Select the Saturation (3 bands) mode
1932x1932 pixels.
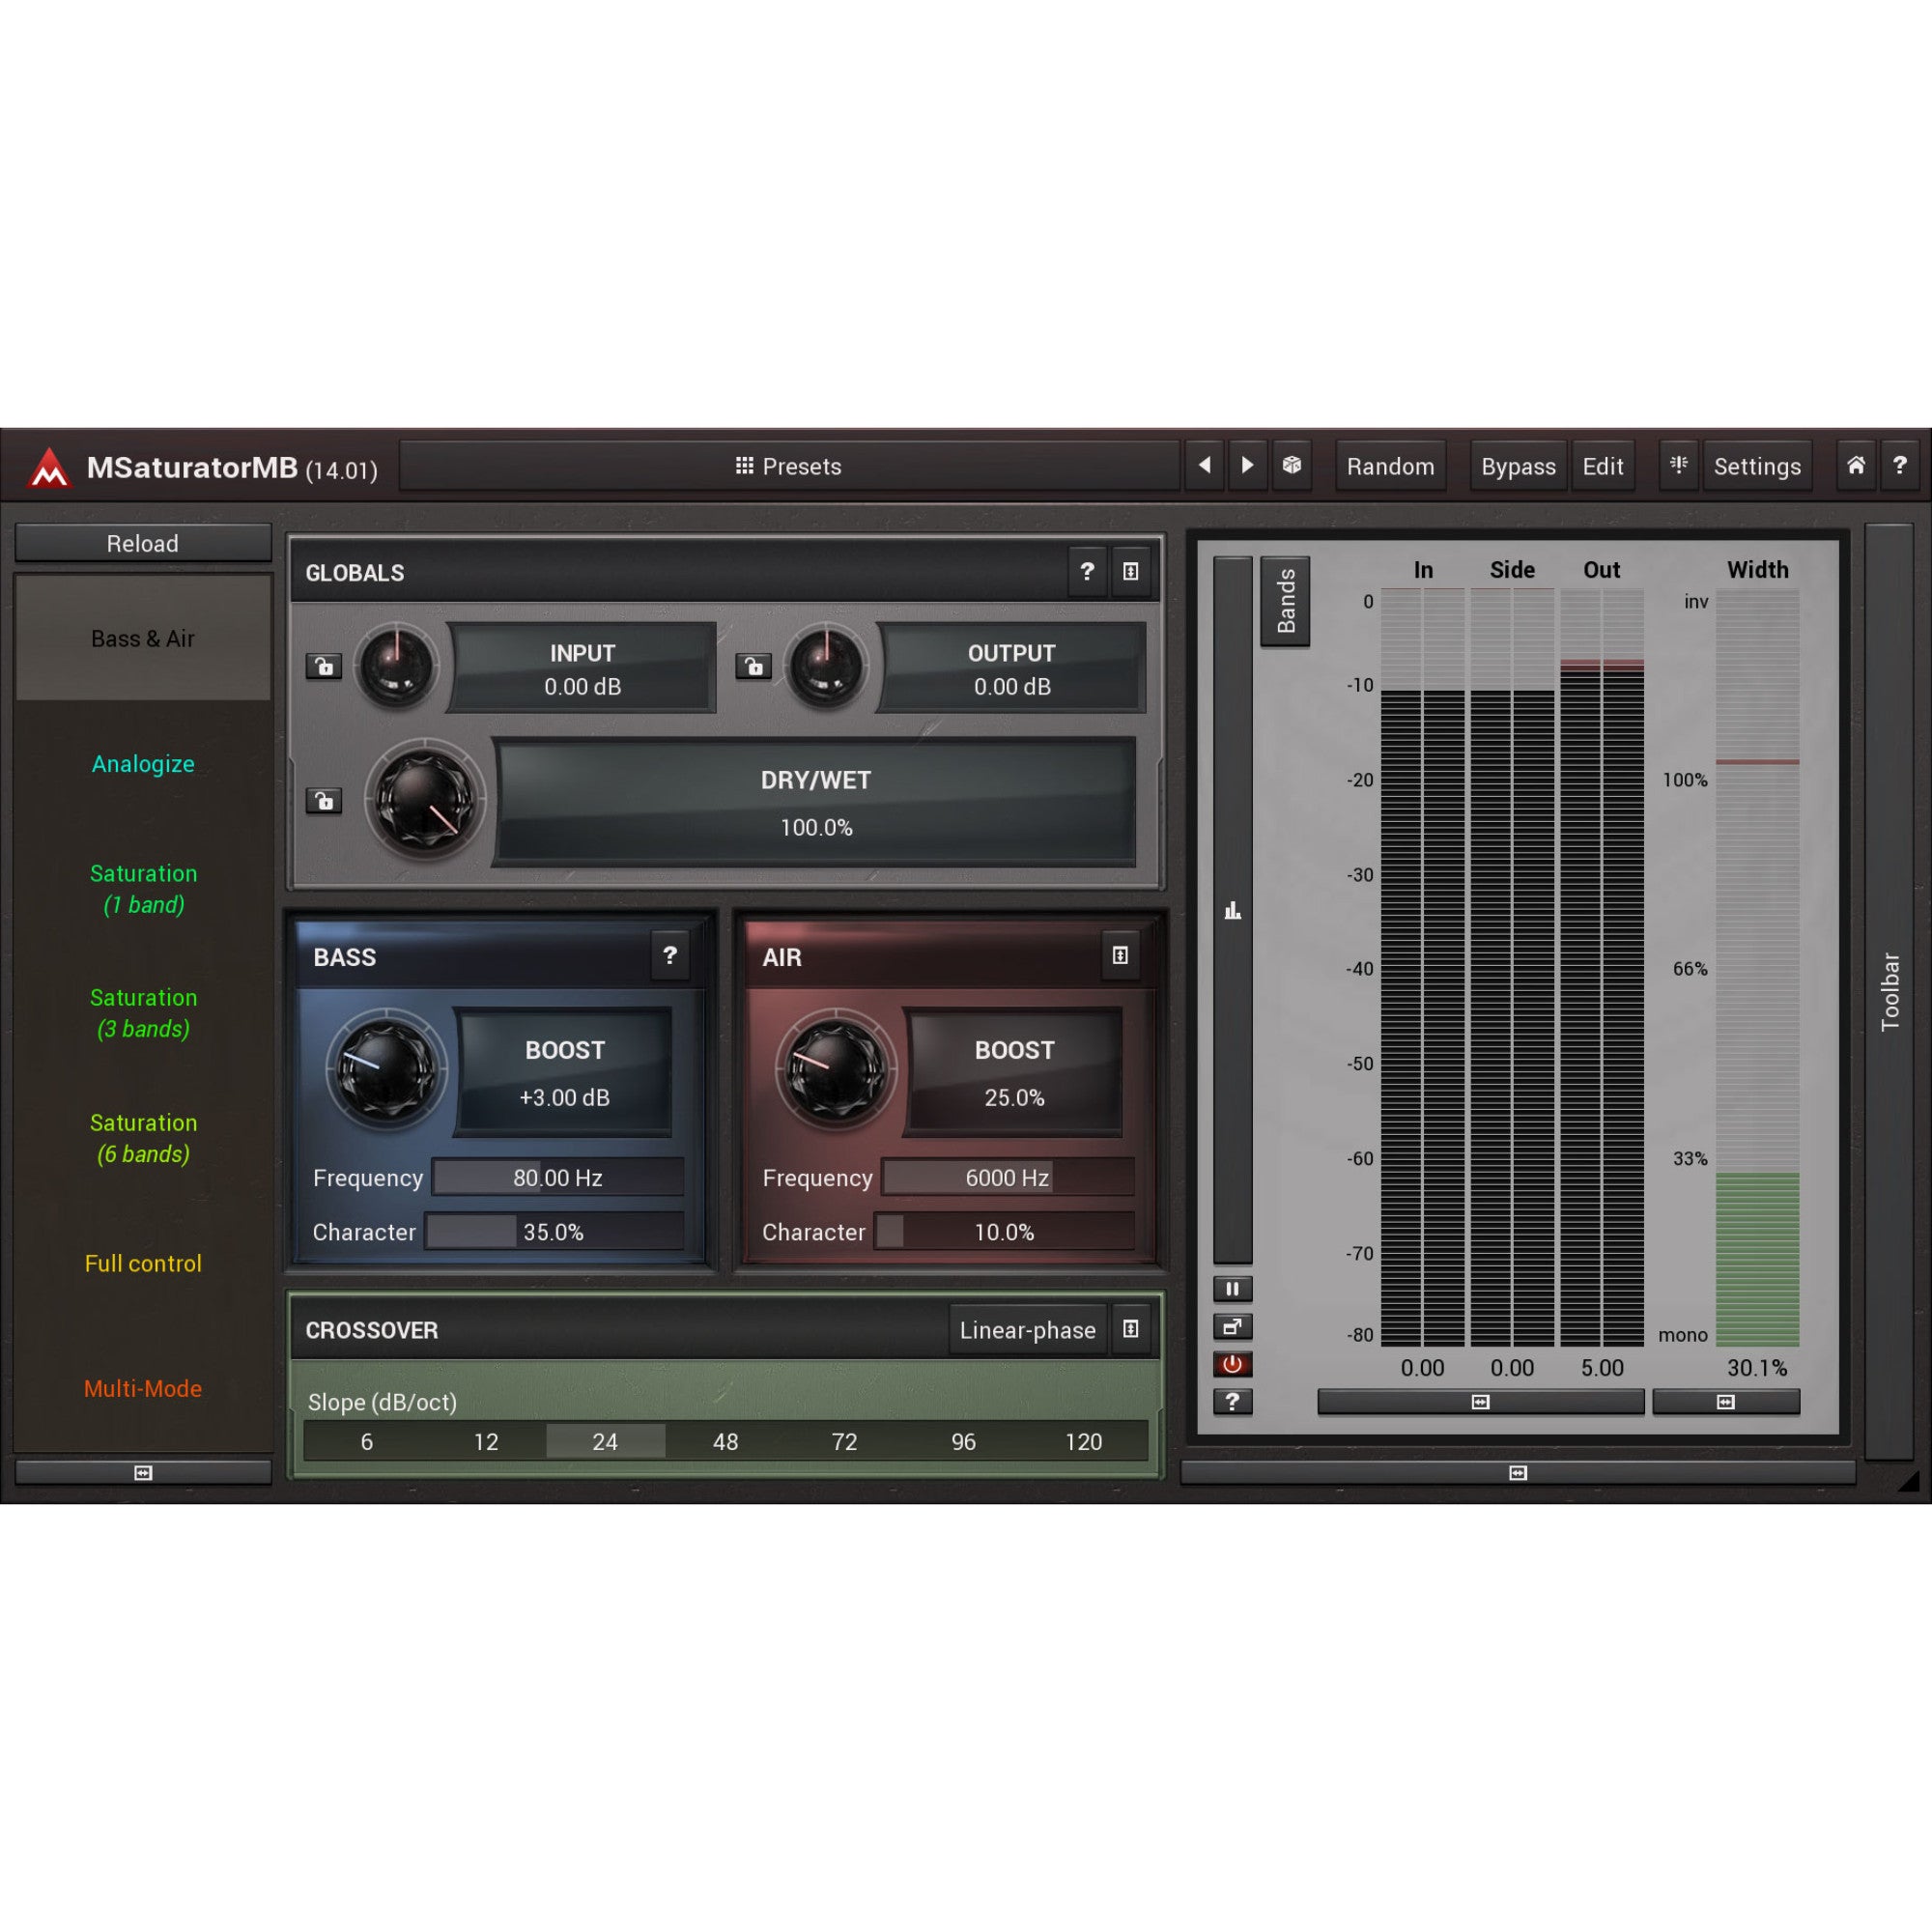pyautogui.click(x=143, y=1013)
